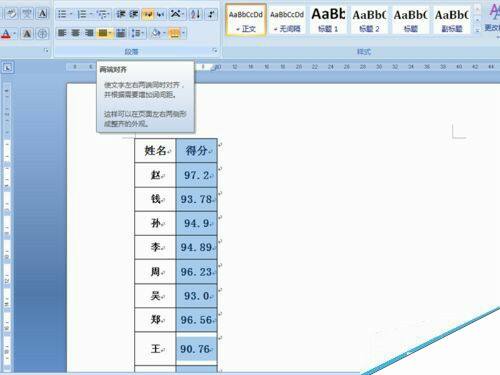This screenshot has height=375, width=500.
Task: Click the 得分 header cell
Action: (x=197, y=151)
